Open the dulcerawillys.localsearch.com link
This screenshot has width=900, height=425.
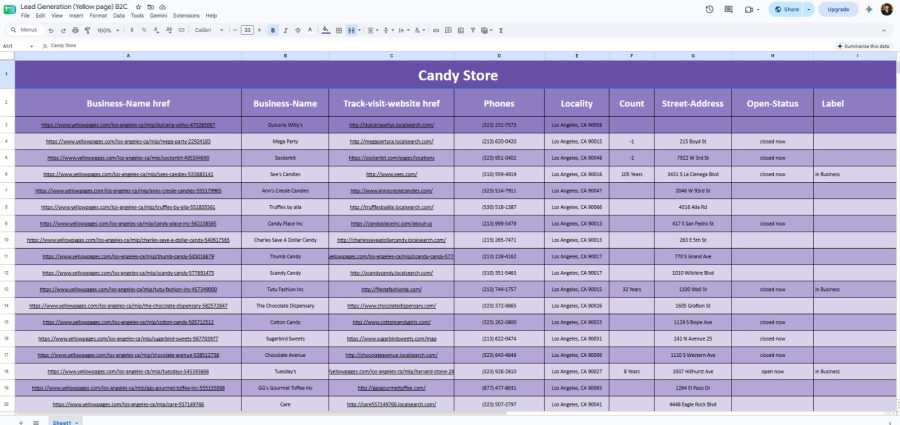pos(391,125)
